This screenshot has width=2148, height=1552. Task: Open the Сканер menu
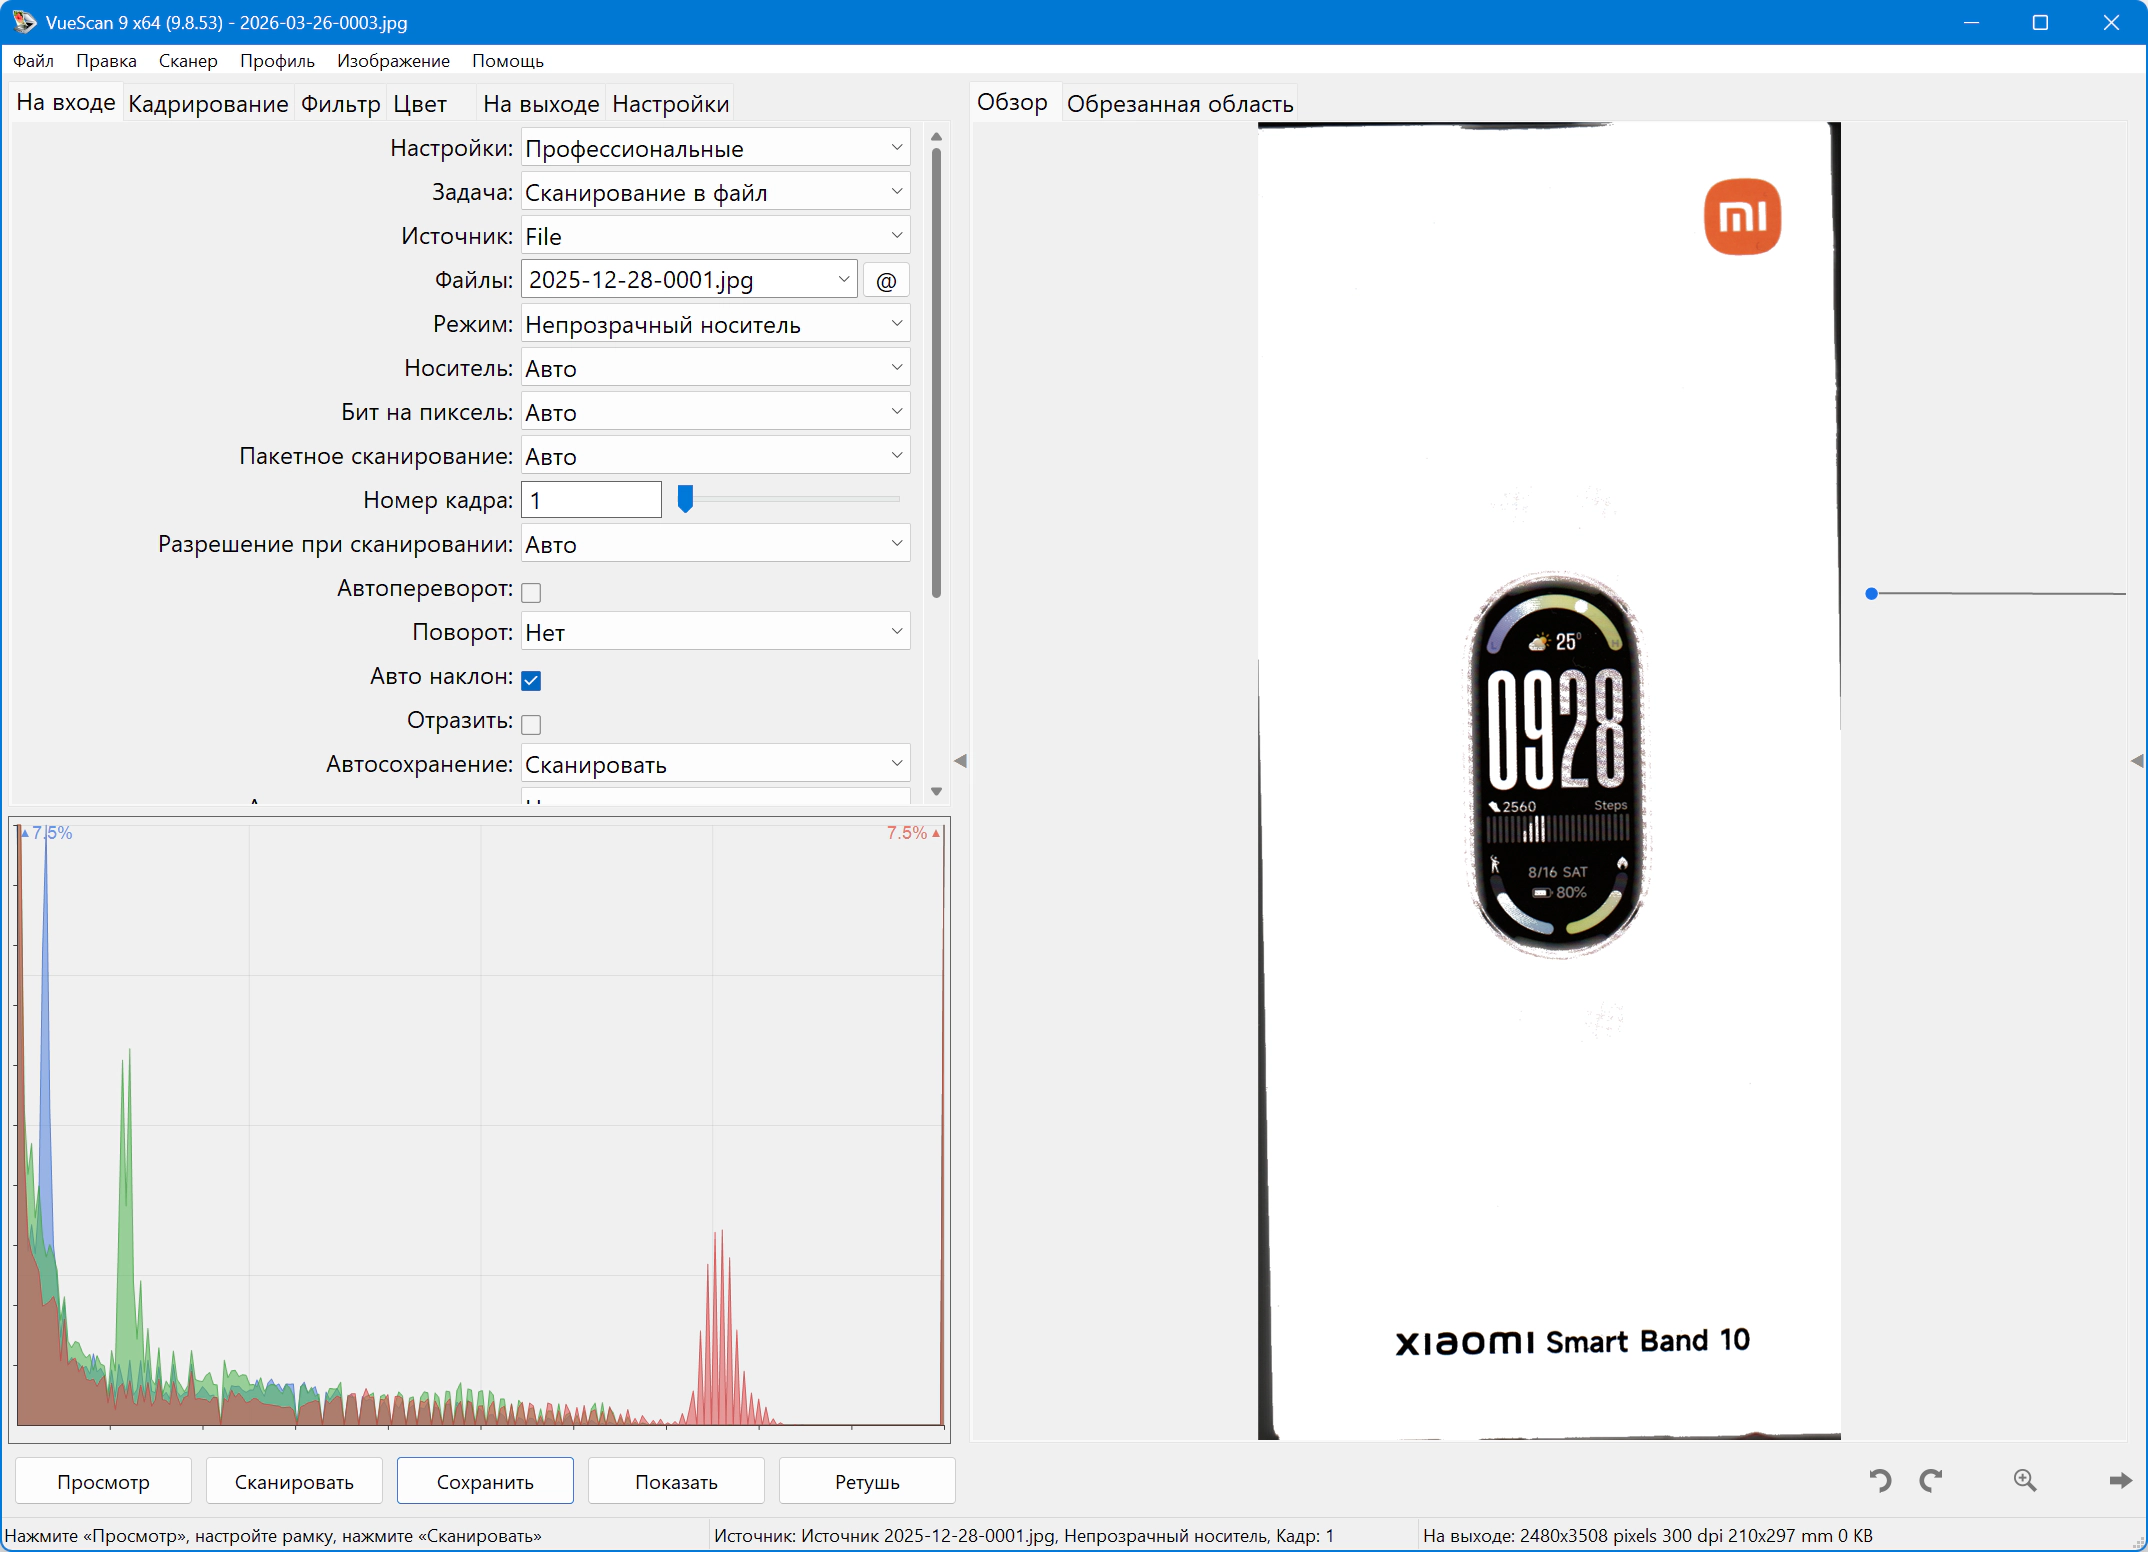[x=187, y=61]
